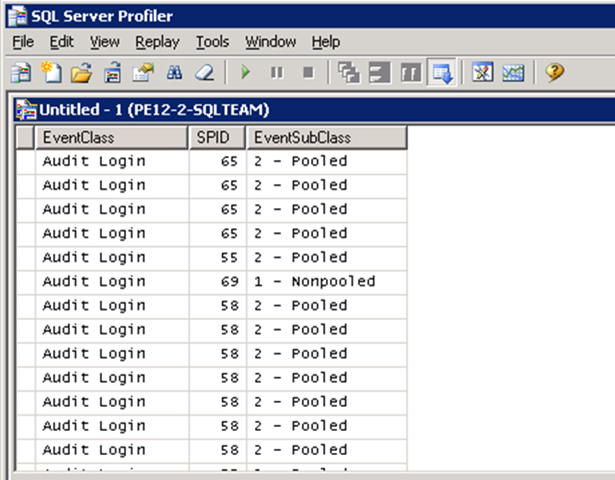The image size is (615, 480).
Task: Sort by the EventSubClass column header
Action: 326,137
